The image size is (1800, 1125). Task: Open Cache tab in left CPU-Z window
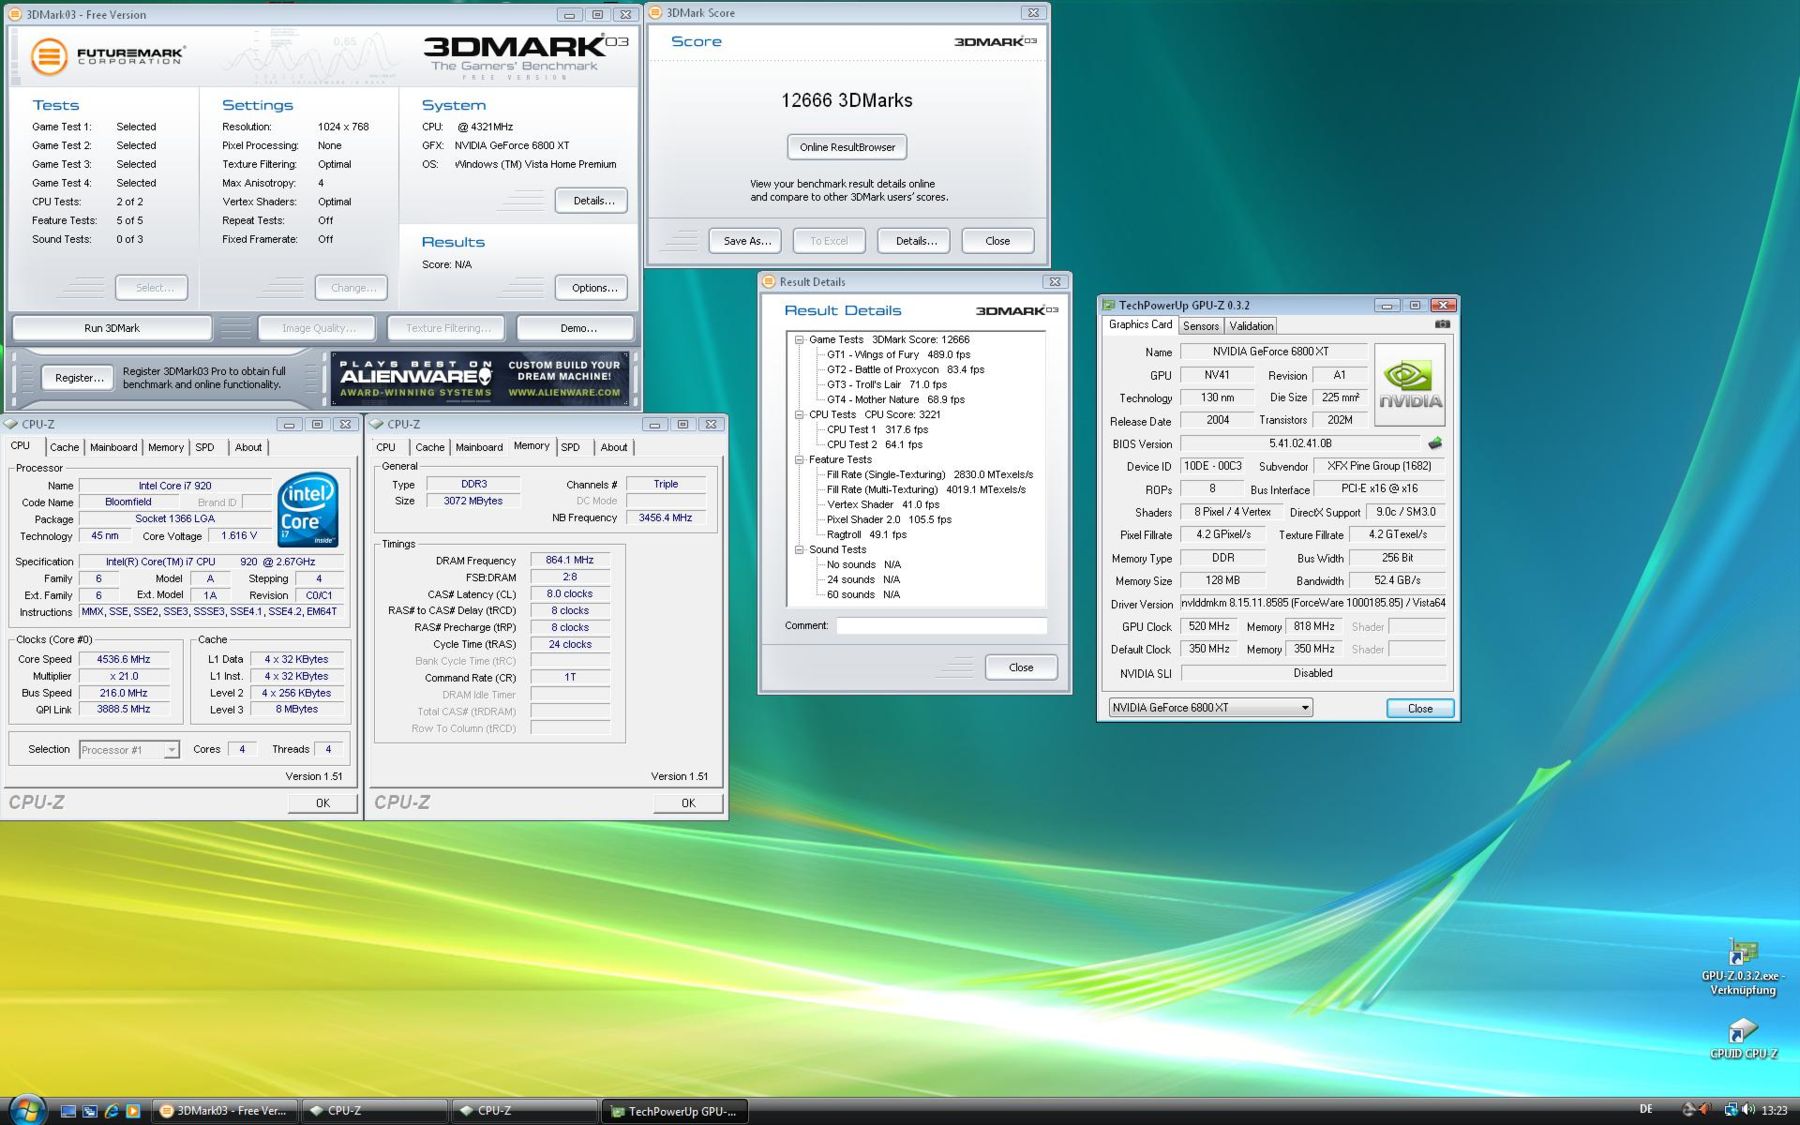pyautogui.click(x=64, y=448)
